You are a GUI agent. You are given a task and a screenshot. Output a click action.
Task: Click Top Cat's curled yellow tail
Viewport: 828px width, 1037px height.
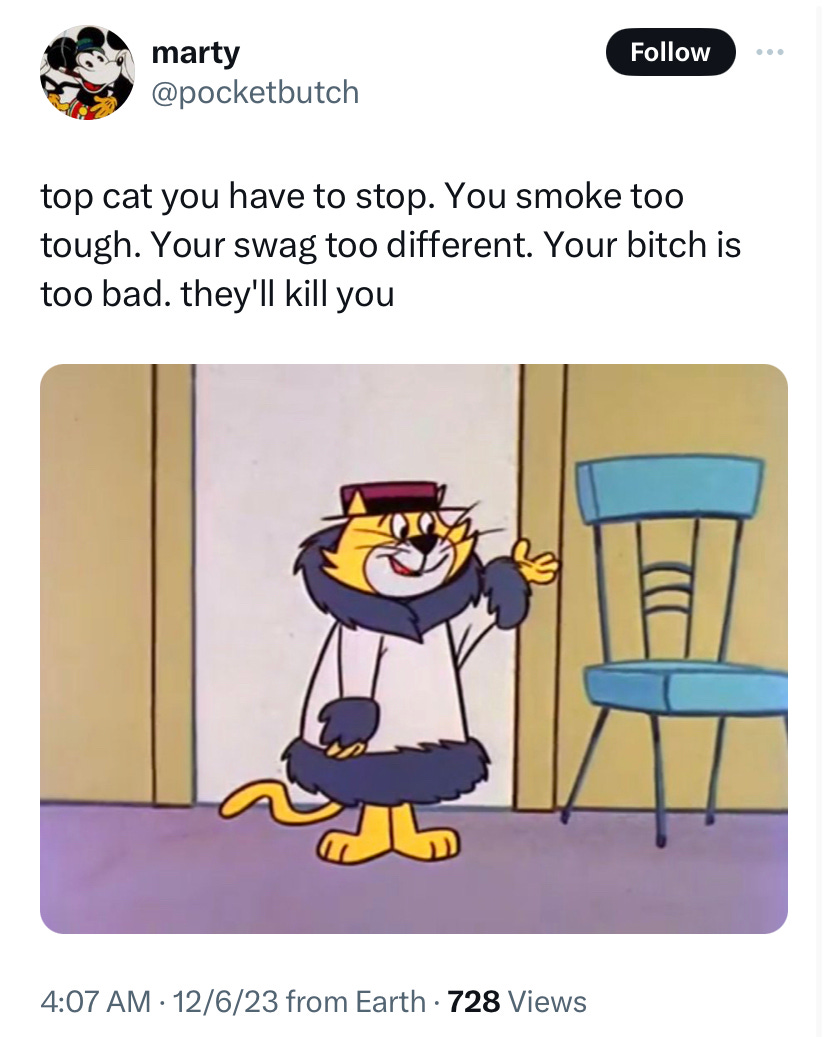point(278,804)
